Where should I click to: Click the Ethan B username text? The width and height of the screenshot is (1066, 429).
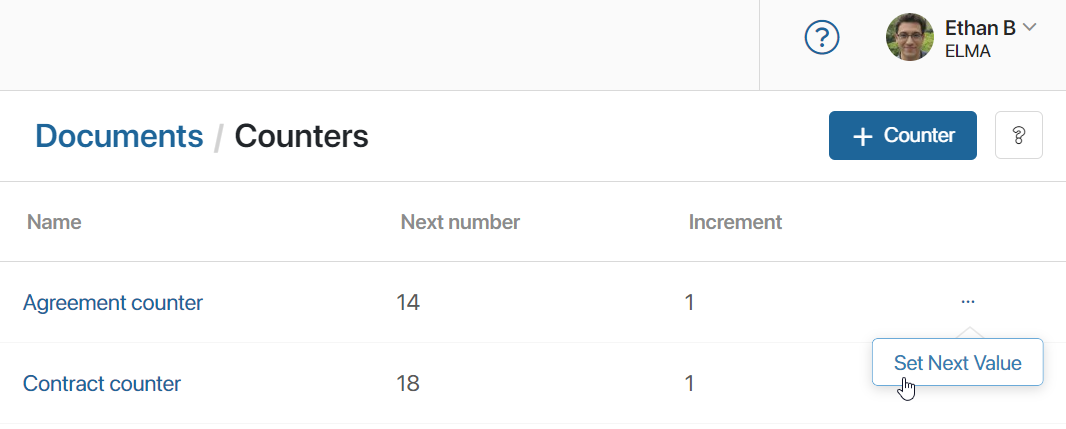pyautogui.click(x=980, y=28)
